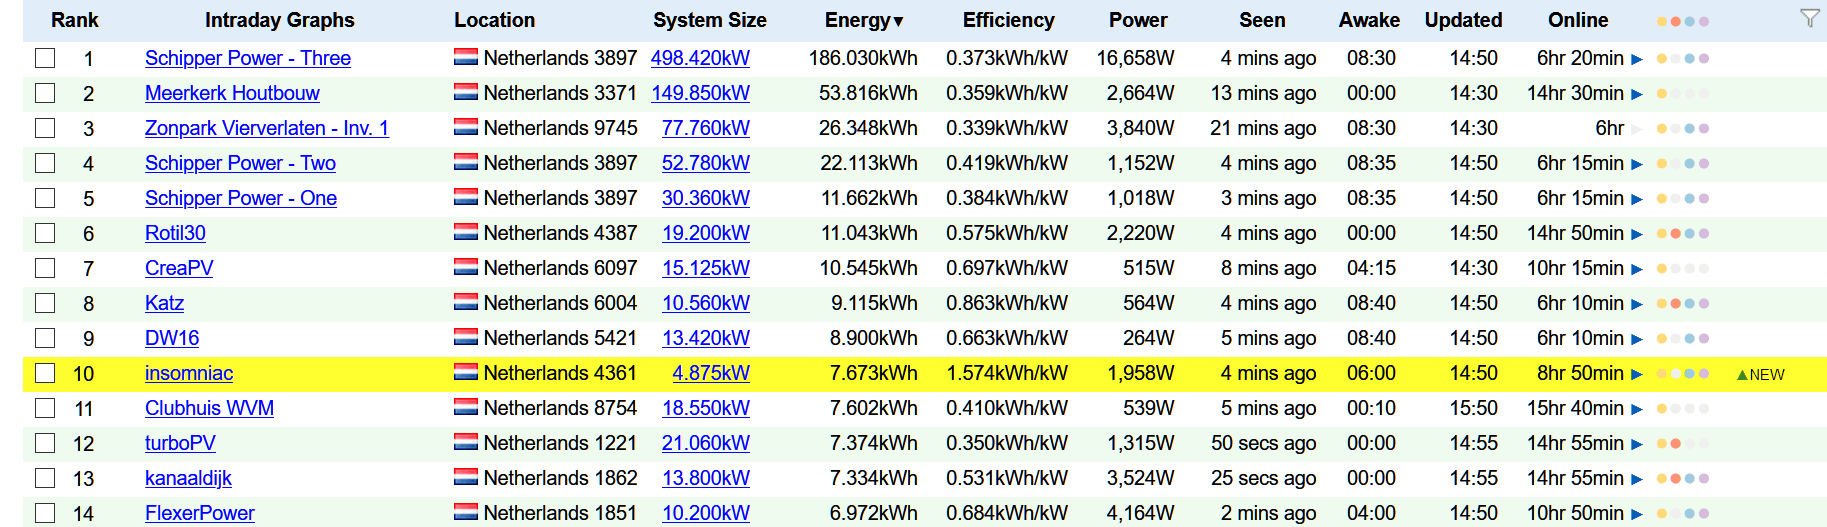
Task: Click the blue arrow in Katz row
Action: (x=1637, y=304)
